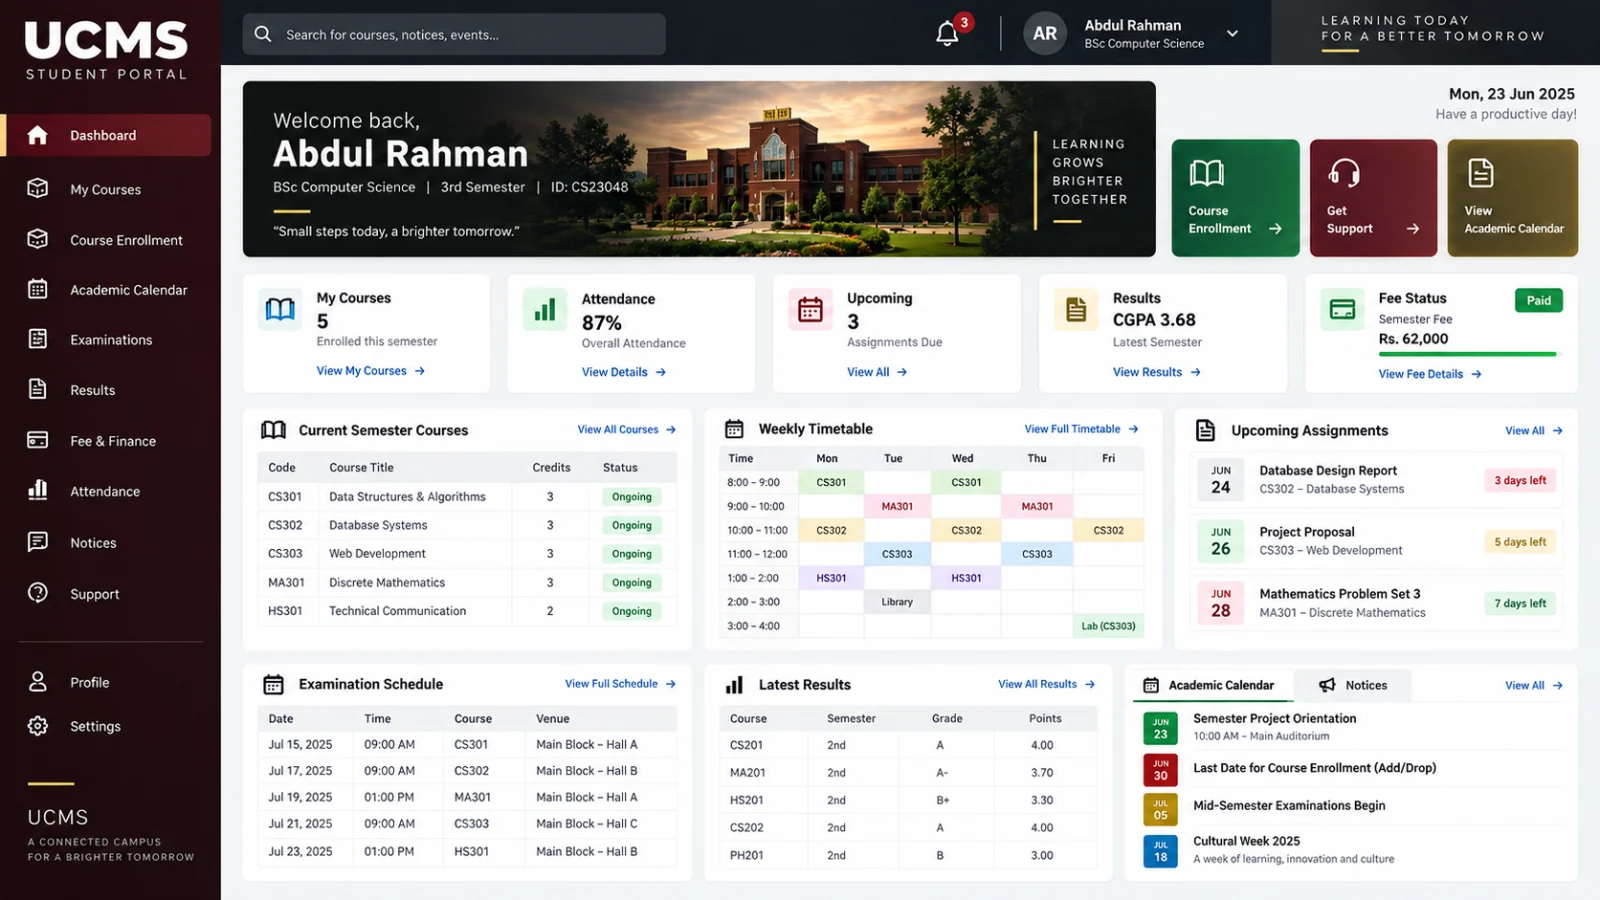The height and width of the screenshot is (900, 1600).
Task: Click the book icon on My Courses card
Action: [x=280, y=310]
